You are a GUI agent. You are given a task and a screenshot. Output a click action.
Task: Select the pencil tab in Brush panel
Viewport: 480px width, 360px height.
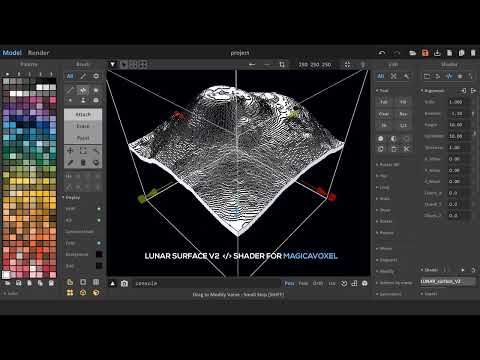[83, 76]
